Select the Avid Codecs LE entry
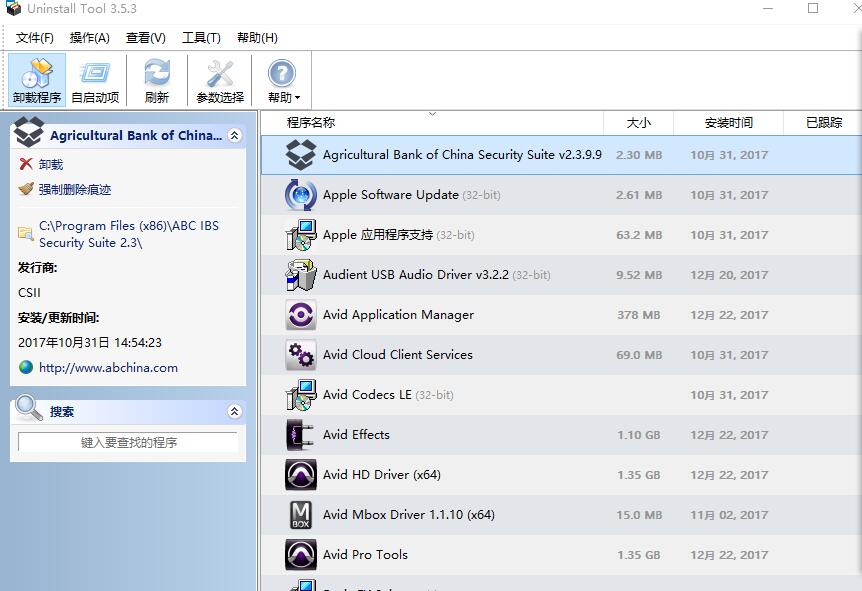Image resolution: width=862 pixels, height=591 pixels. (x=561, y=395)
